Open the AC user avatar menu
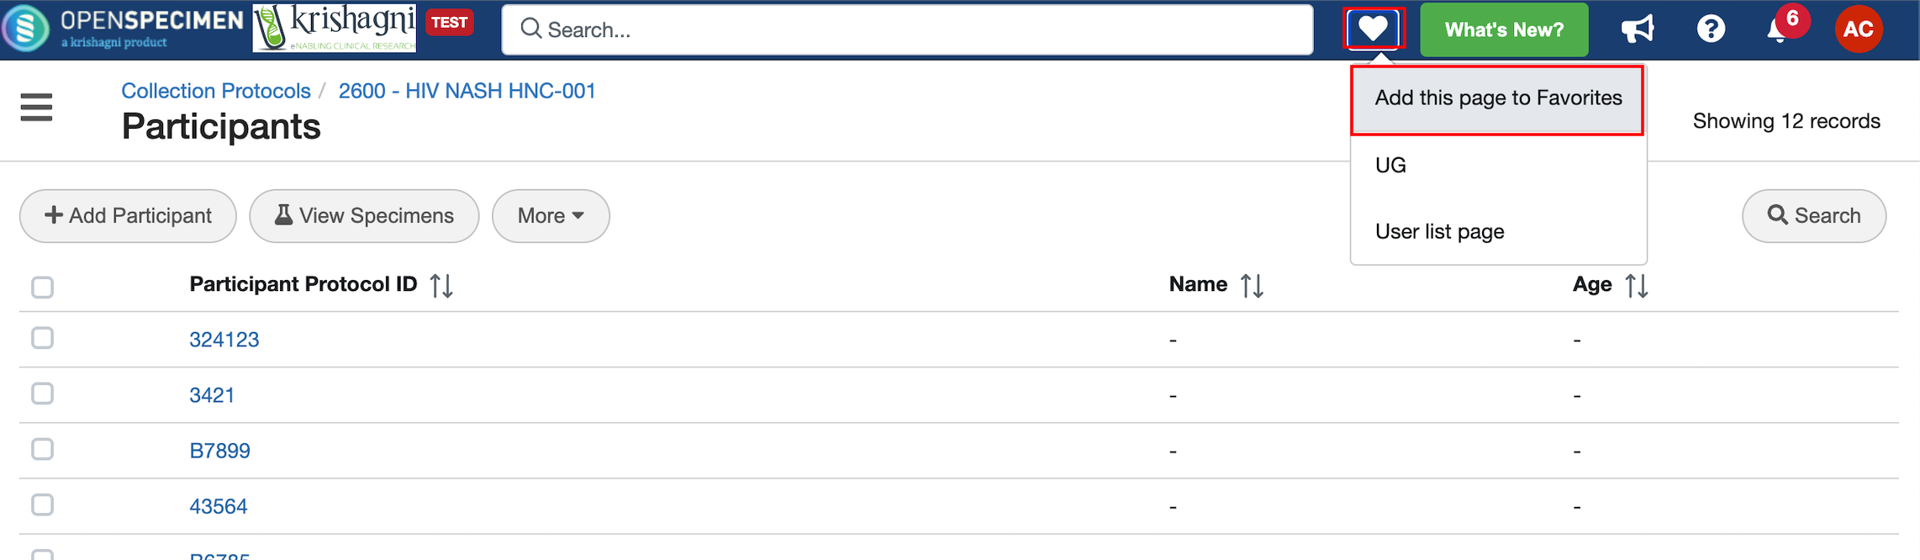This screenshot has width=1920, height=560. (x=1858, y=29)
